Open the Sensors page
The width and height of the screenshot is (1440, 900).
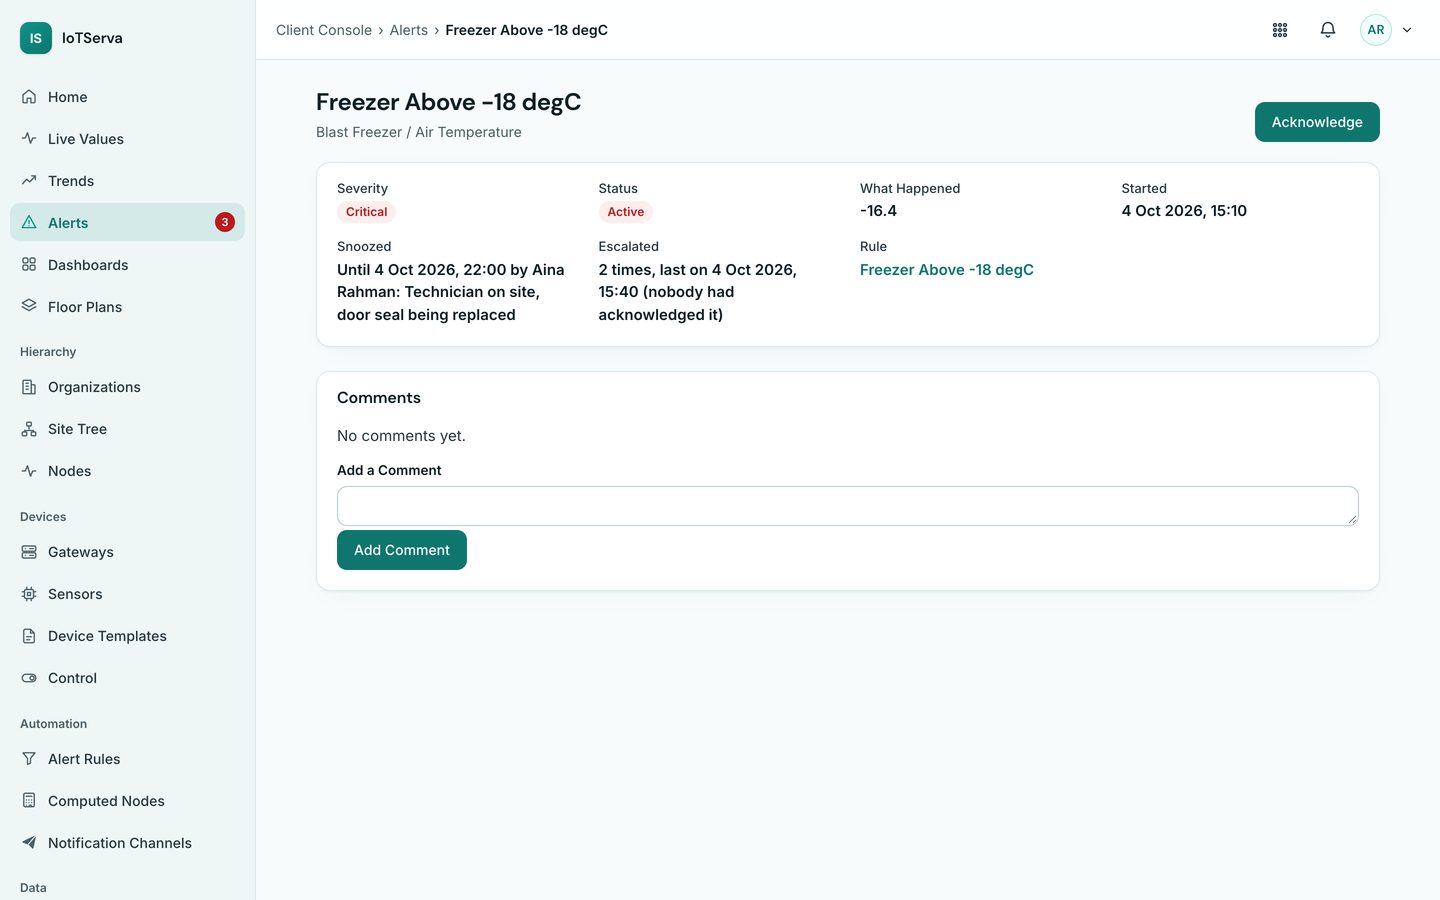[x=128, y=594]
